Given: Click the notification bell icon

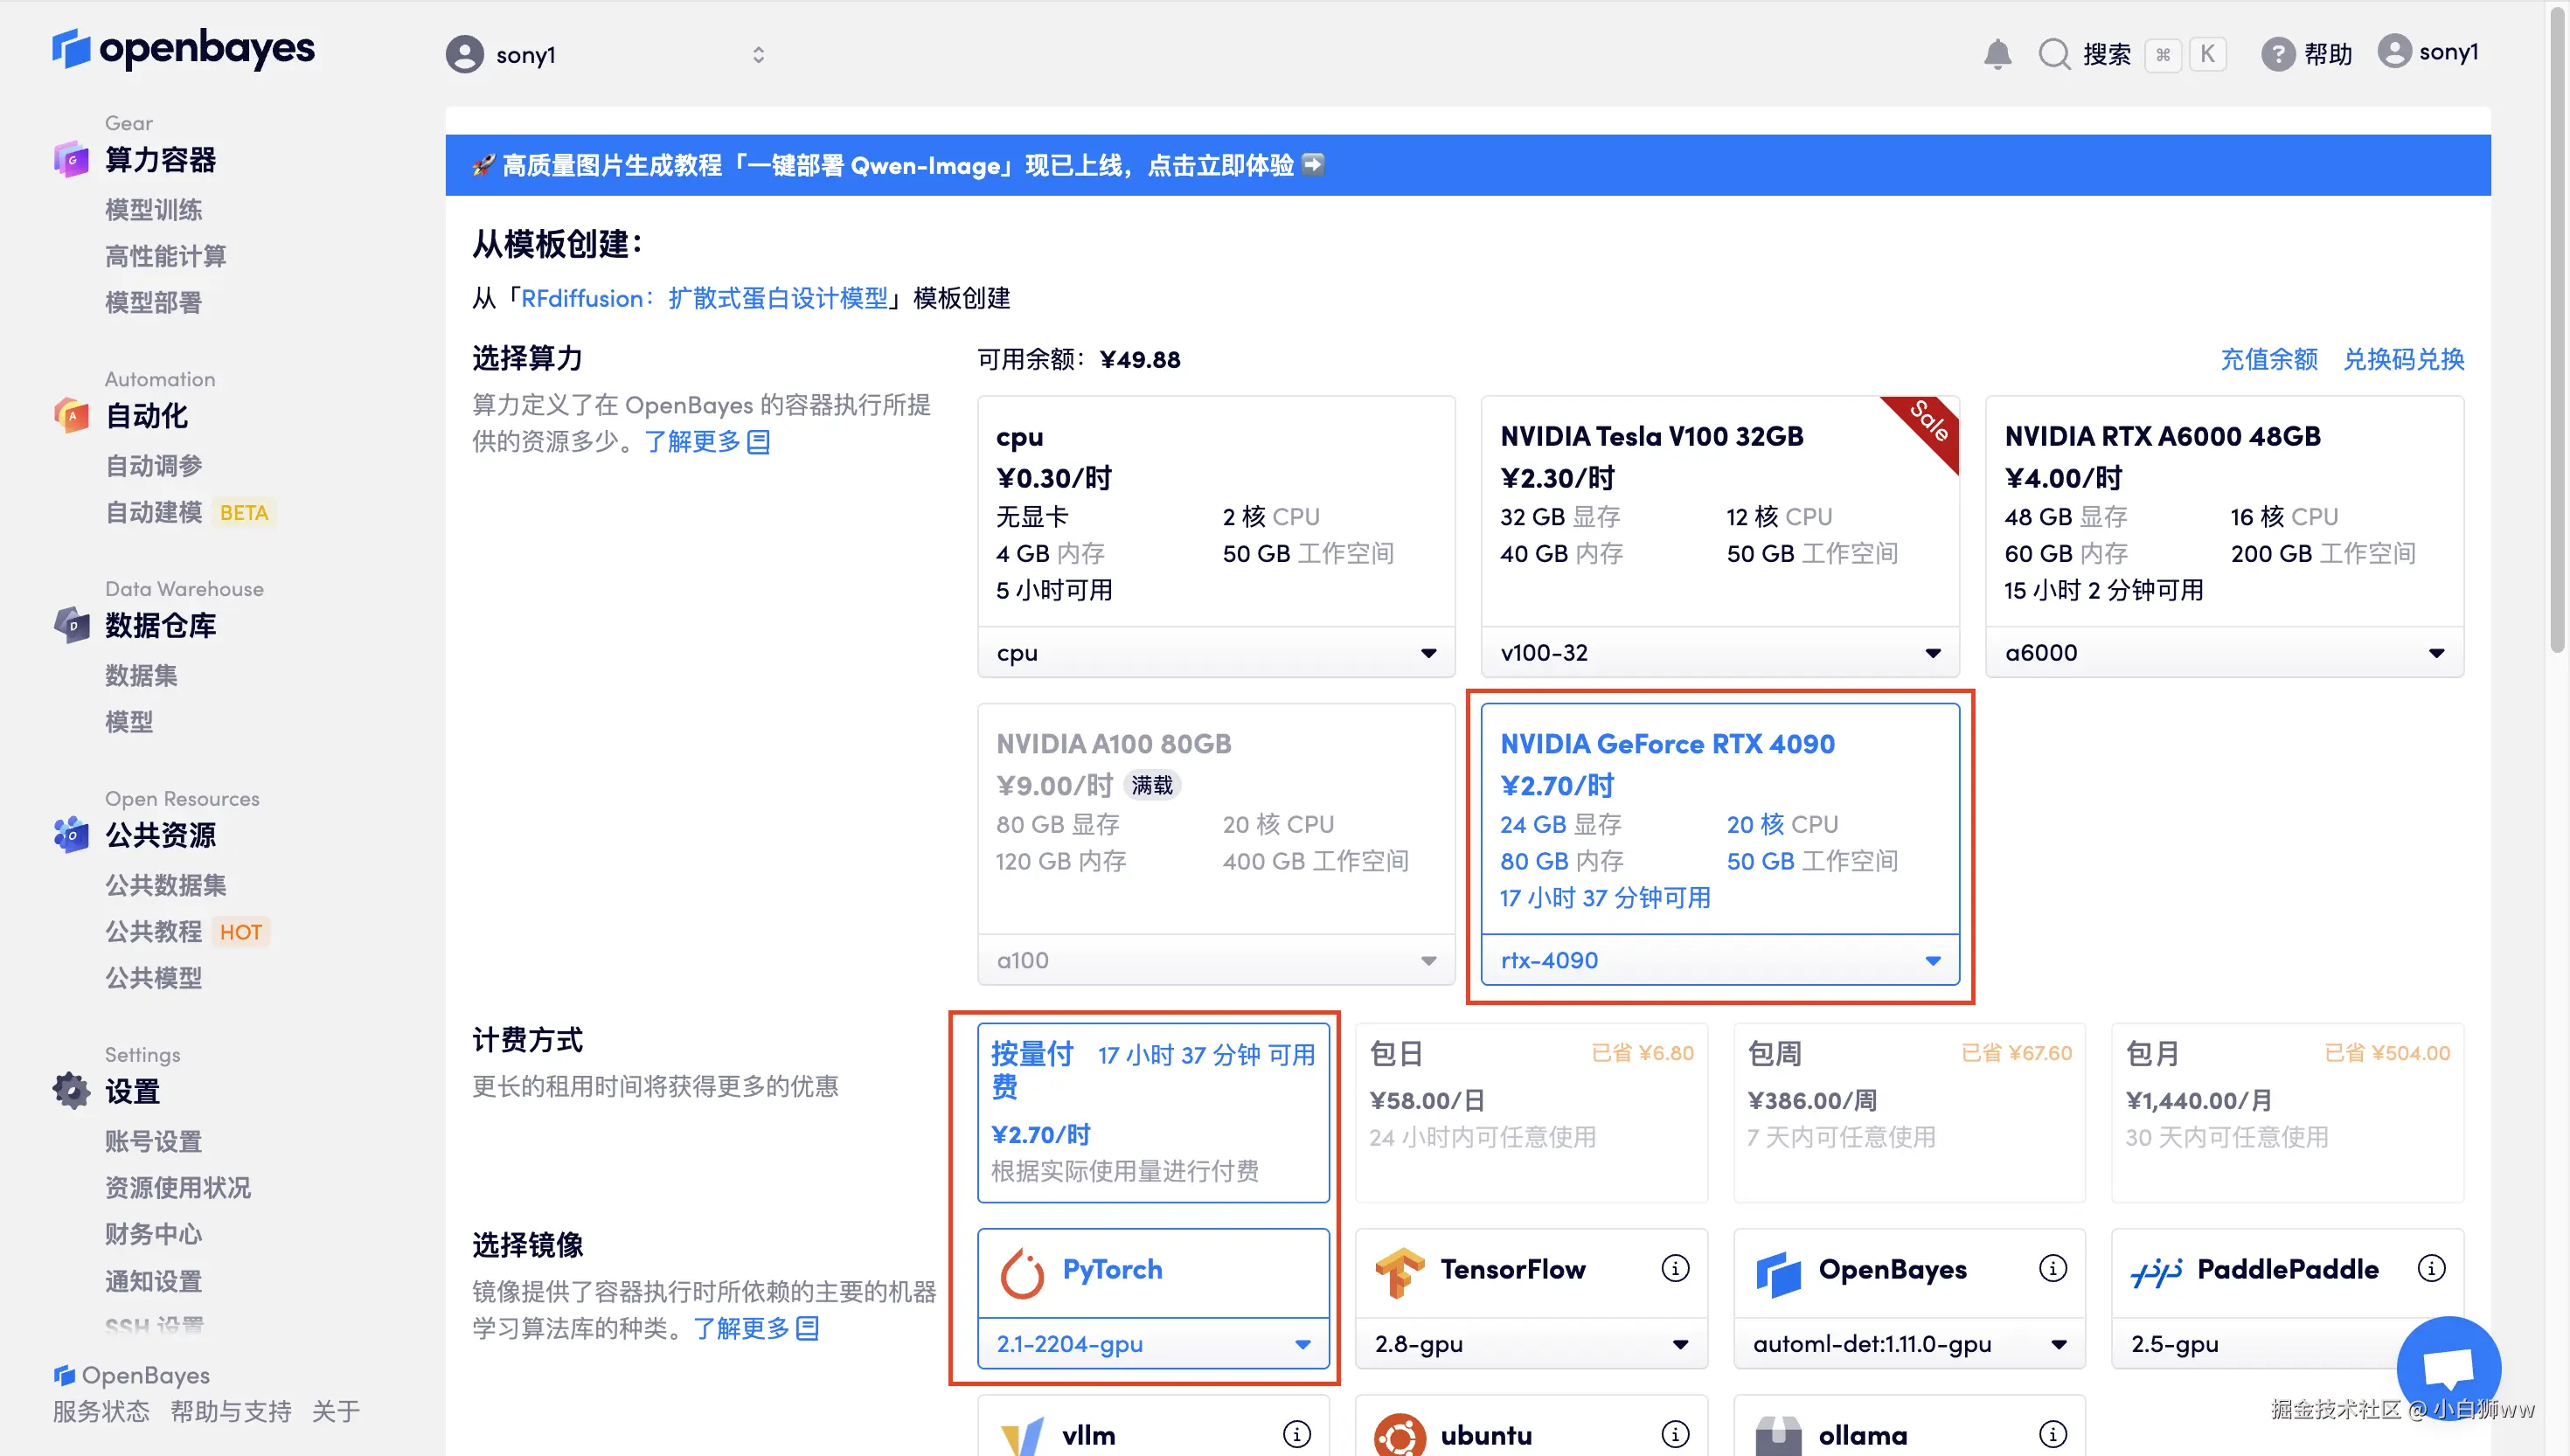Looking at the screenshot, I should pyautogui.click(x=1997, y=54).
